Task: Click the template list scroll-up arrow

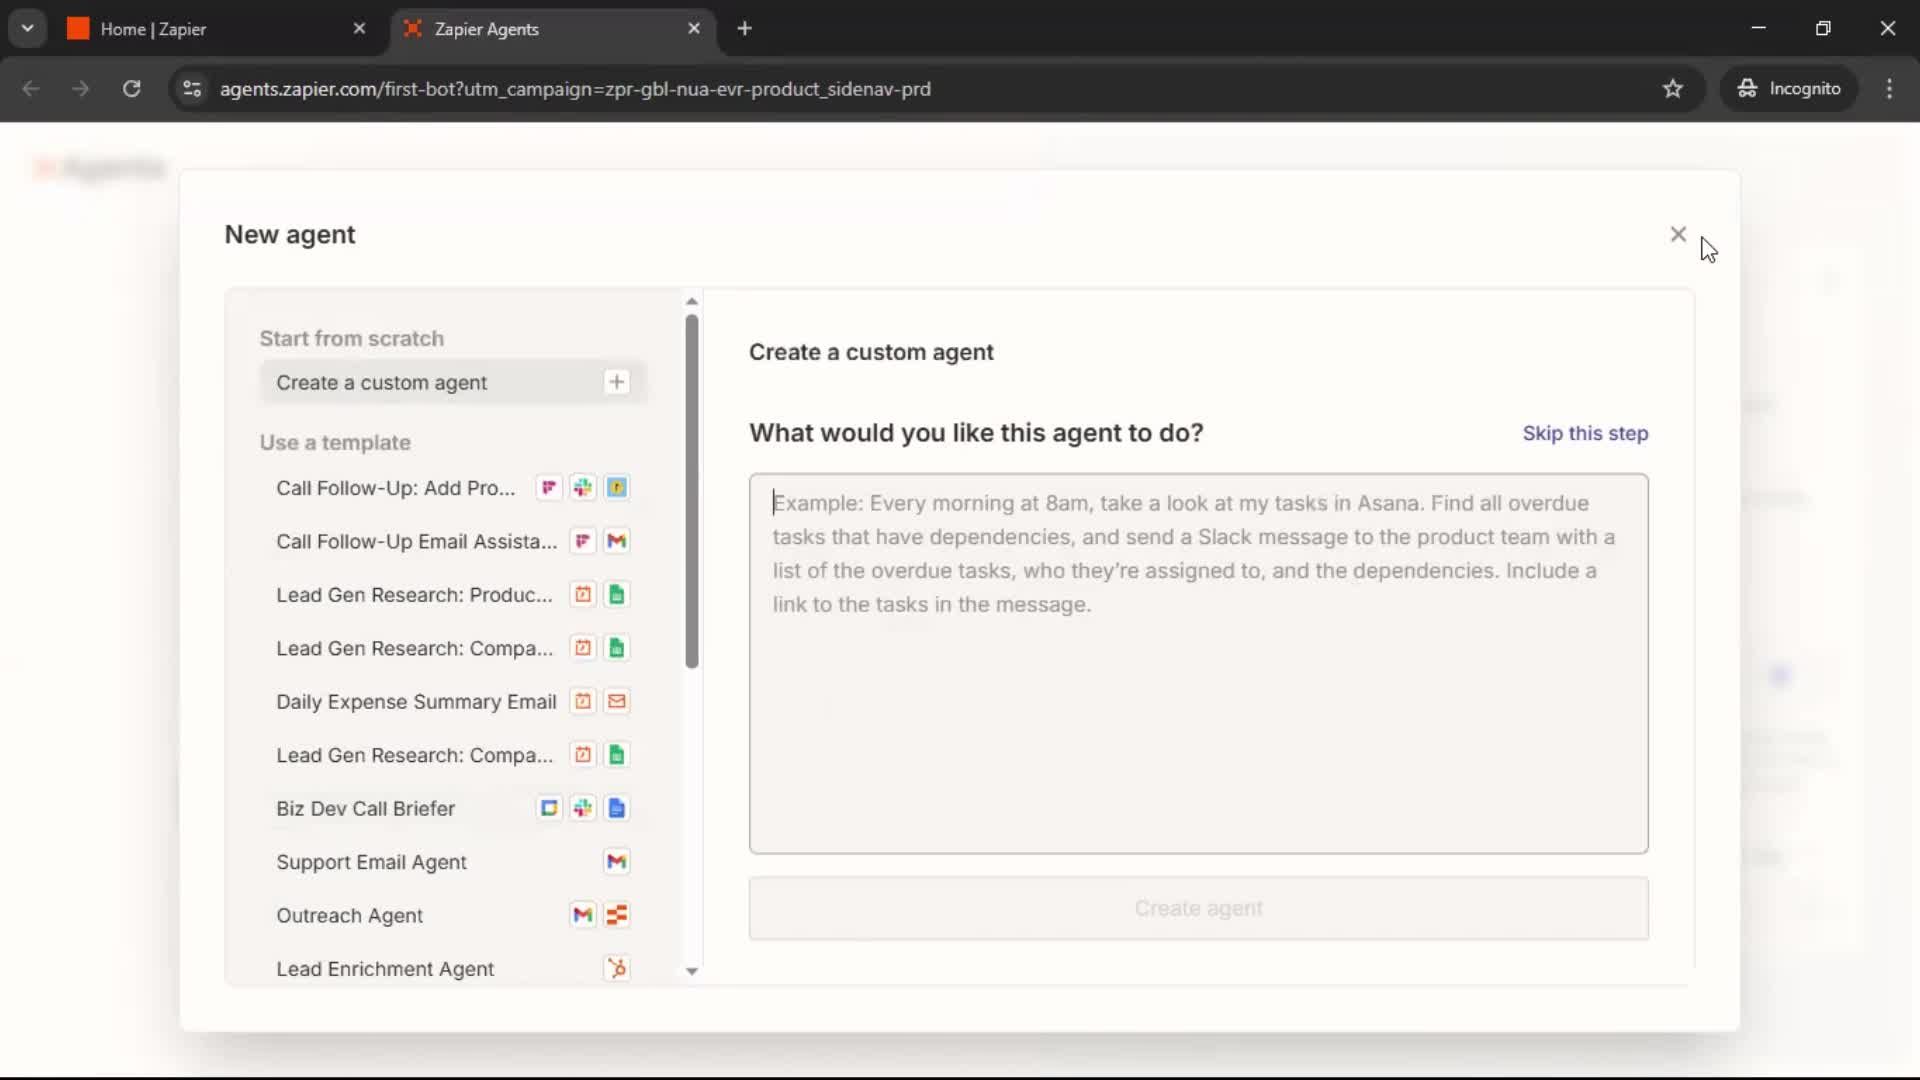Action: (x=691, y=301)
